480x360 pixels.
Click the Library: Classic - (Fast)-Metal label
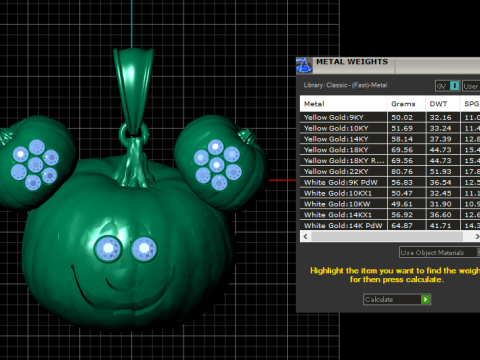345,85
